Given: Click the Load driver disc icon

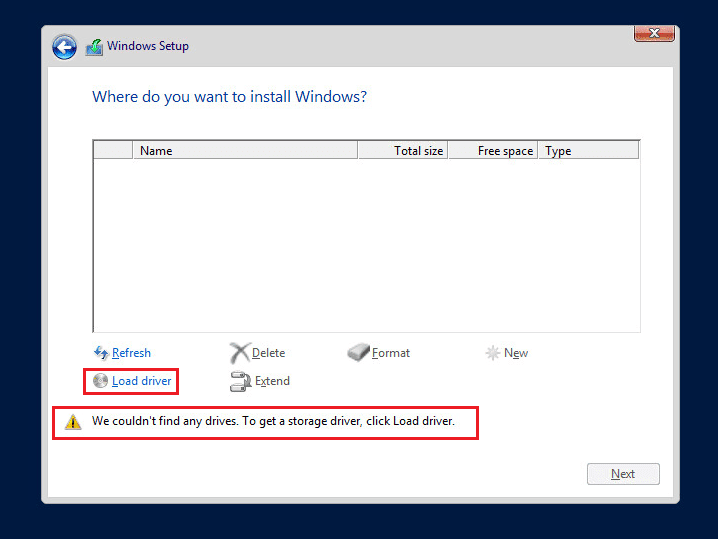Looking at the screenshot, I should click(100, 381).
